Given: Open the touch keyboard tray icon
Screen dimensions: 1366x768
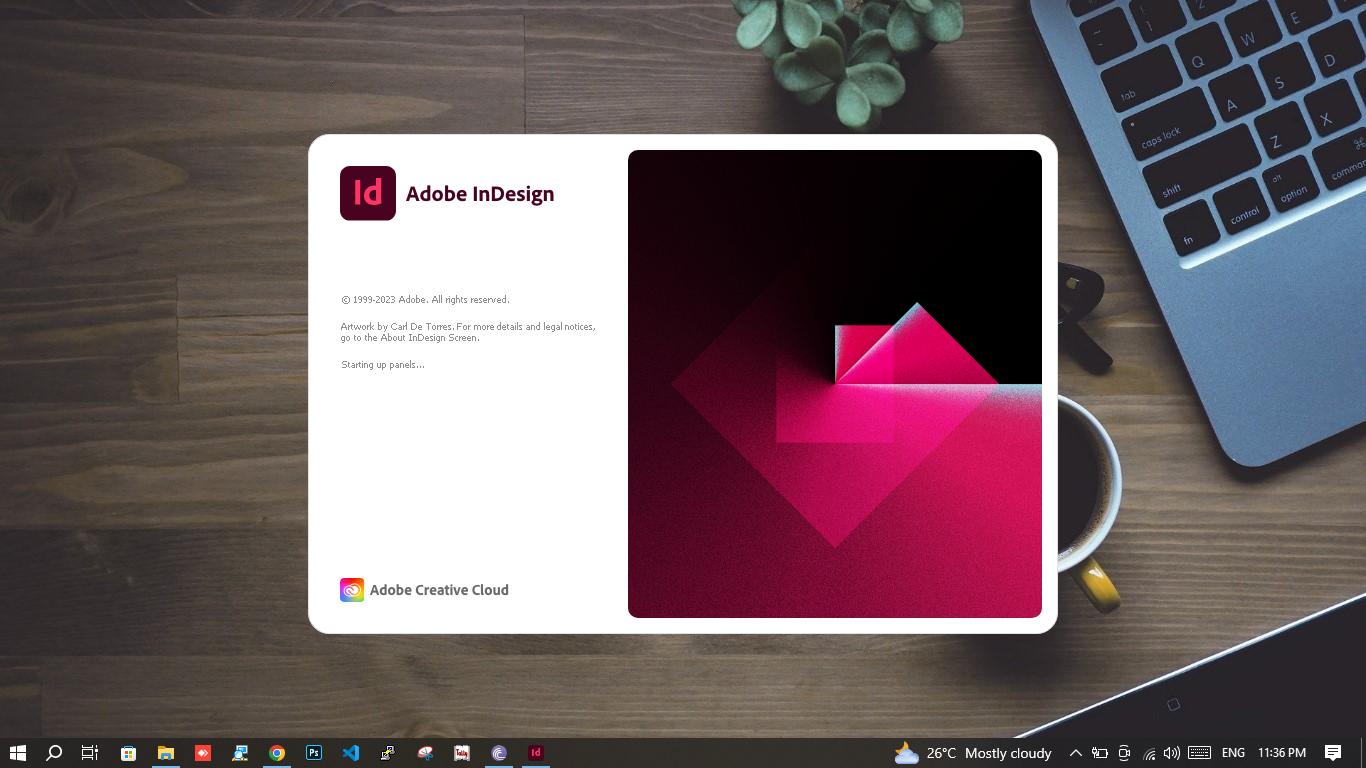Looking at the screenshot, I should coord(1200,753).
